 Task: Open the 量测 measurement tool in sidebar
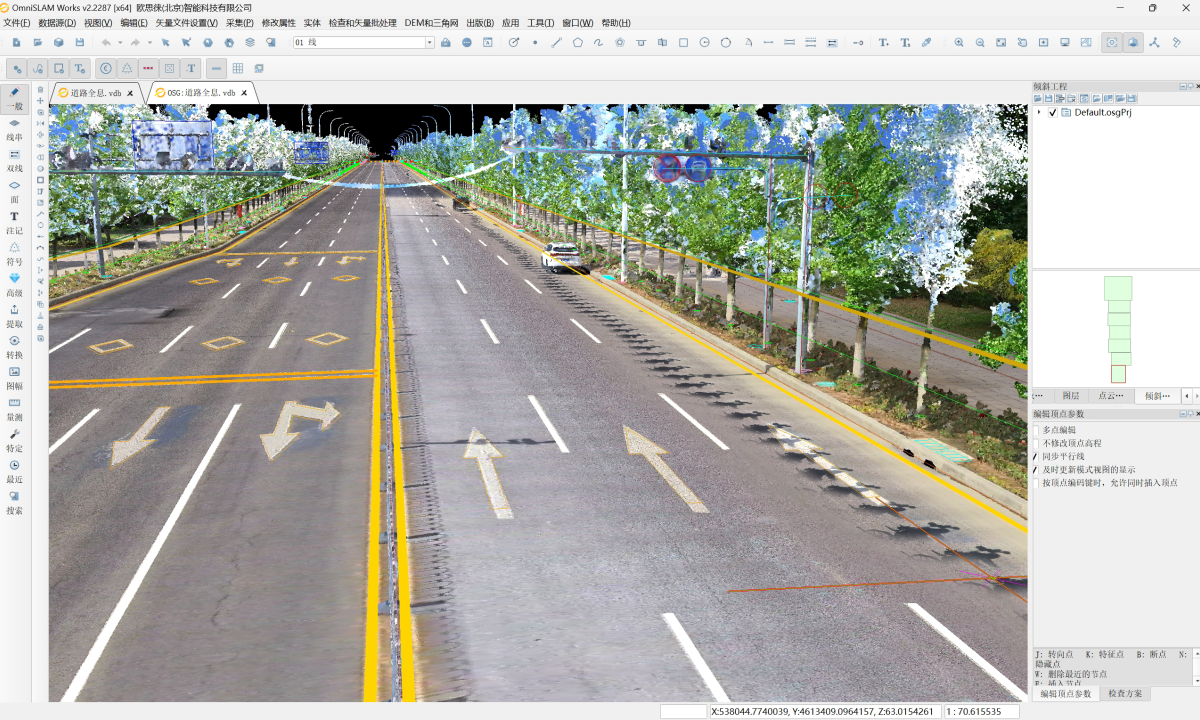(x=14, y=409)
